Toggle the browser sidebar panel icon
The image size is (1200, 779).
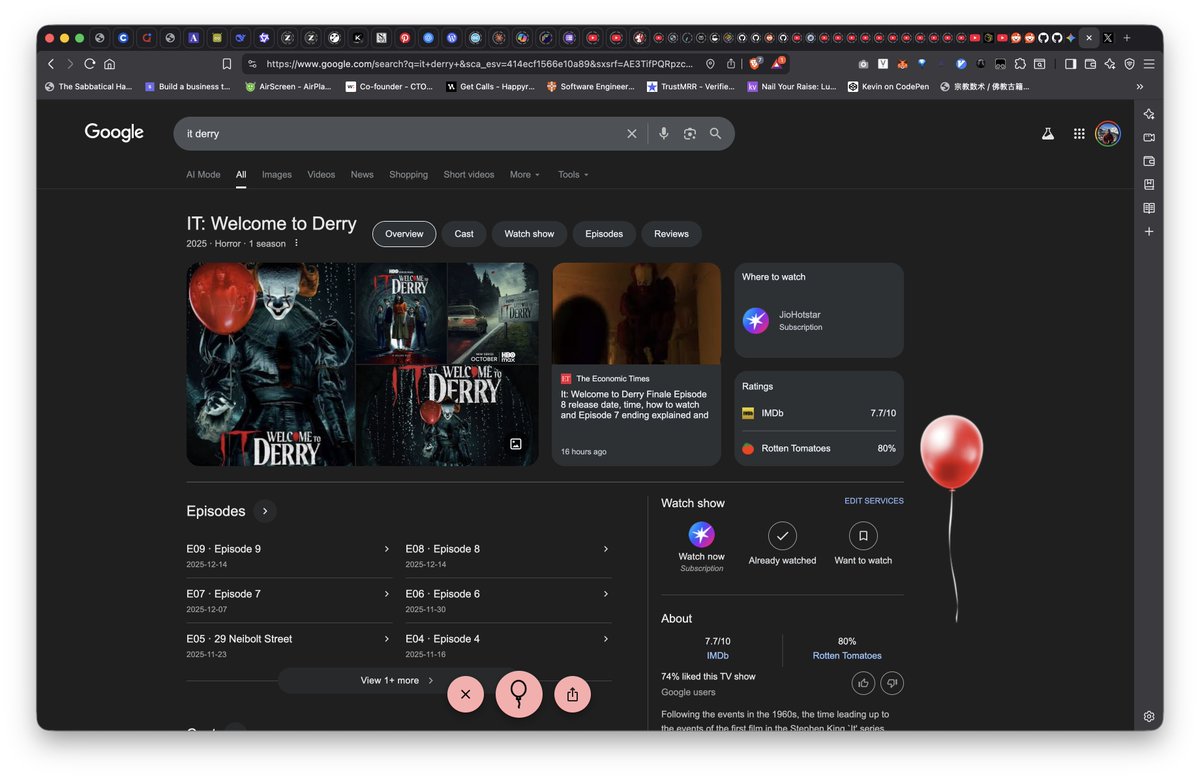(x=1070, y=64)
